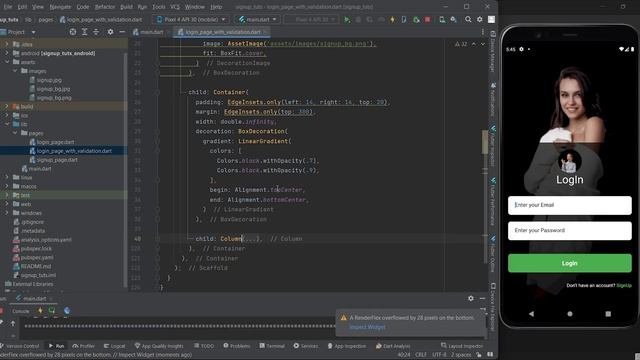The image size is (640, 360).
Task: Switch to login_page_with_validation.dart editor tab
Action: click(222, 32)
